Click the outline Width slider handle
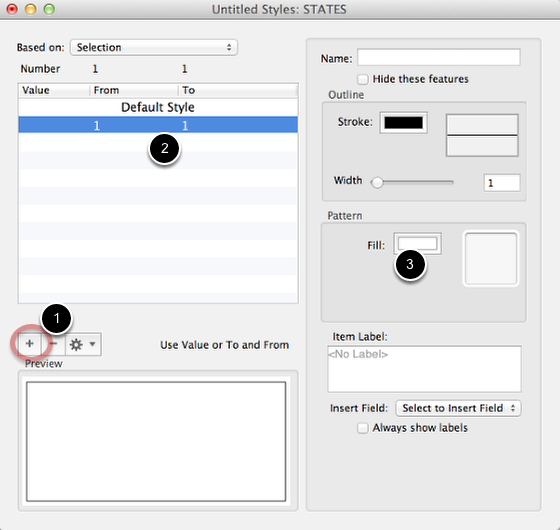 377,182
